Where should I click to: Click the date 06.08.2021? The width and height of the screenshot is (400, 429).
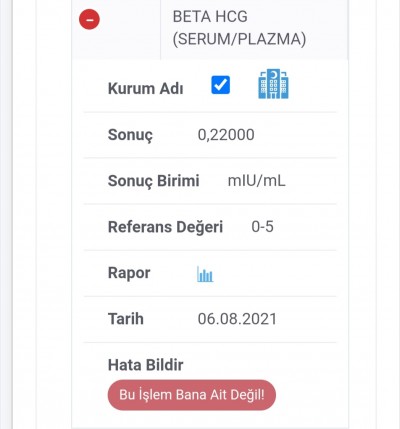[x=237, y=319]
